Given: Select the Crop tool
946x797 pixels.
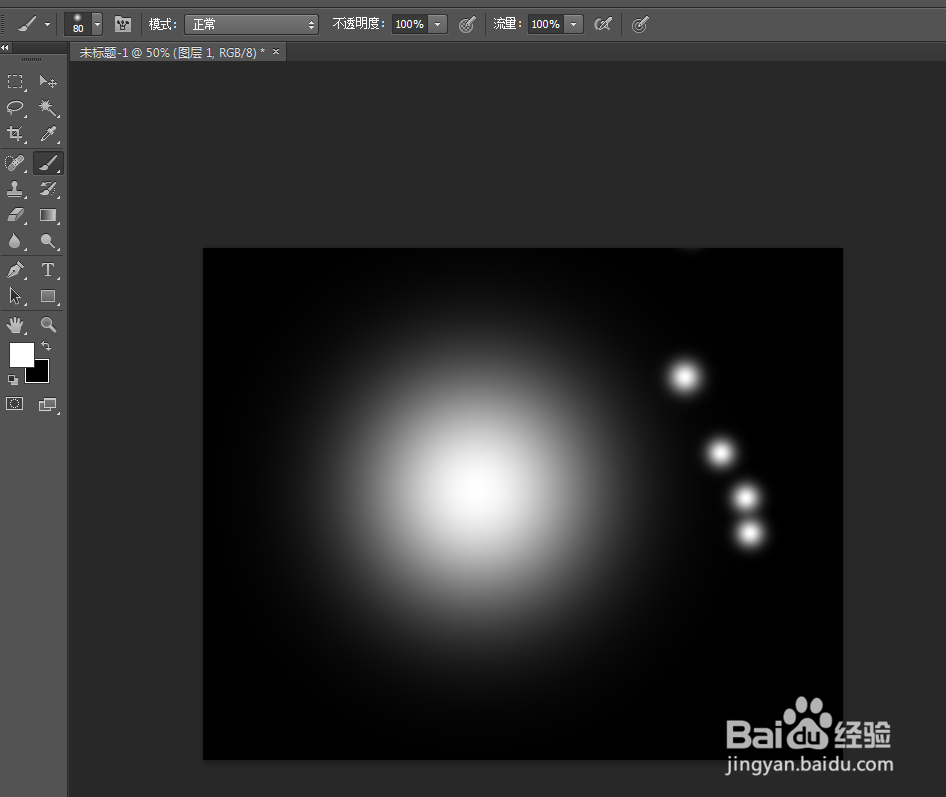Looking at the screenshot, I should [15, 133].
